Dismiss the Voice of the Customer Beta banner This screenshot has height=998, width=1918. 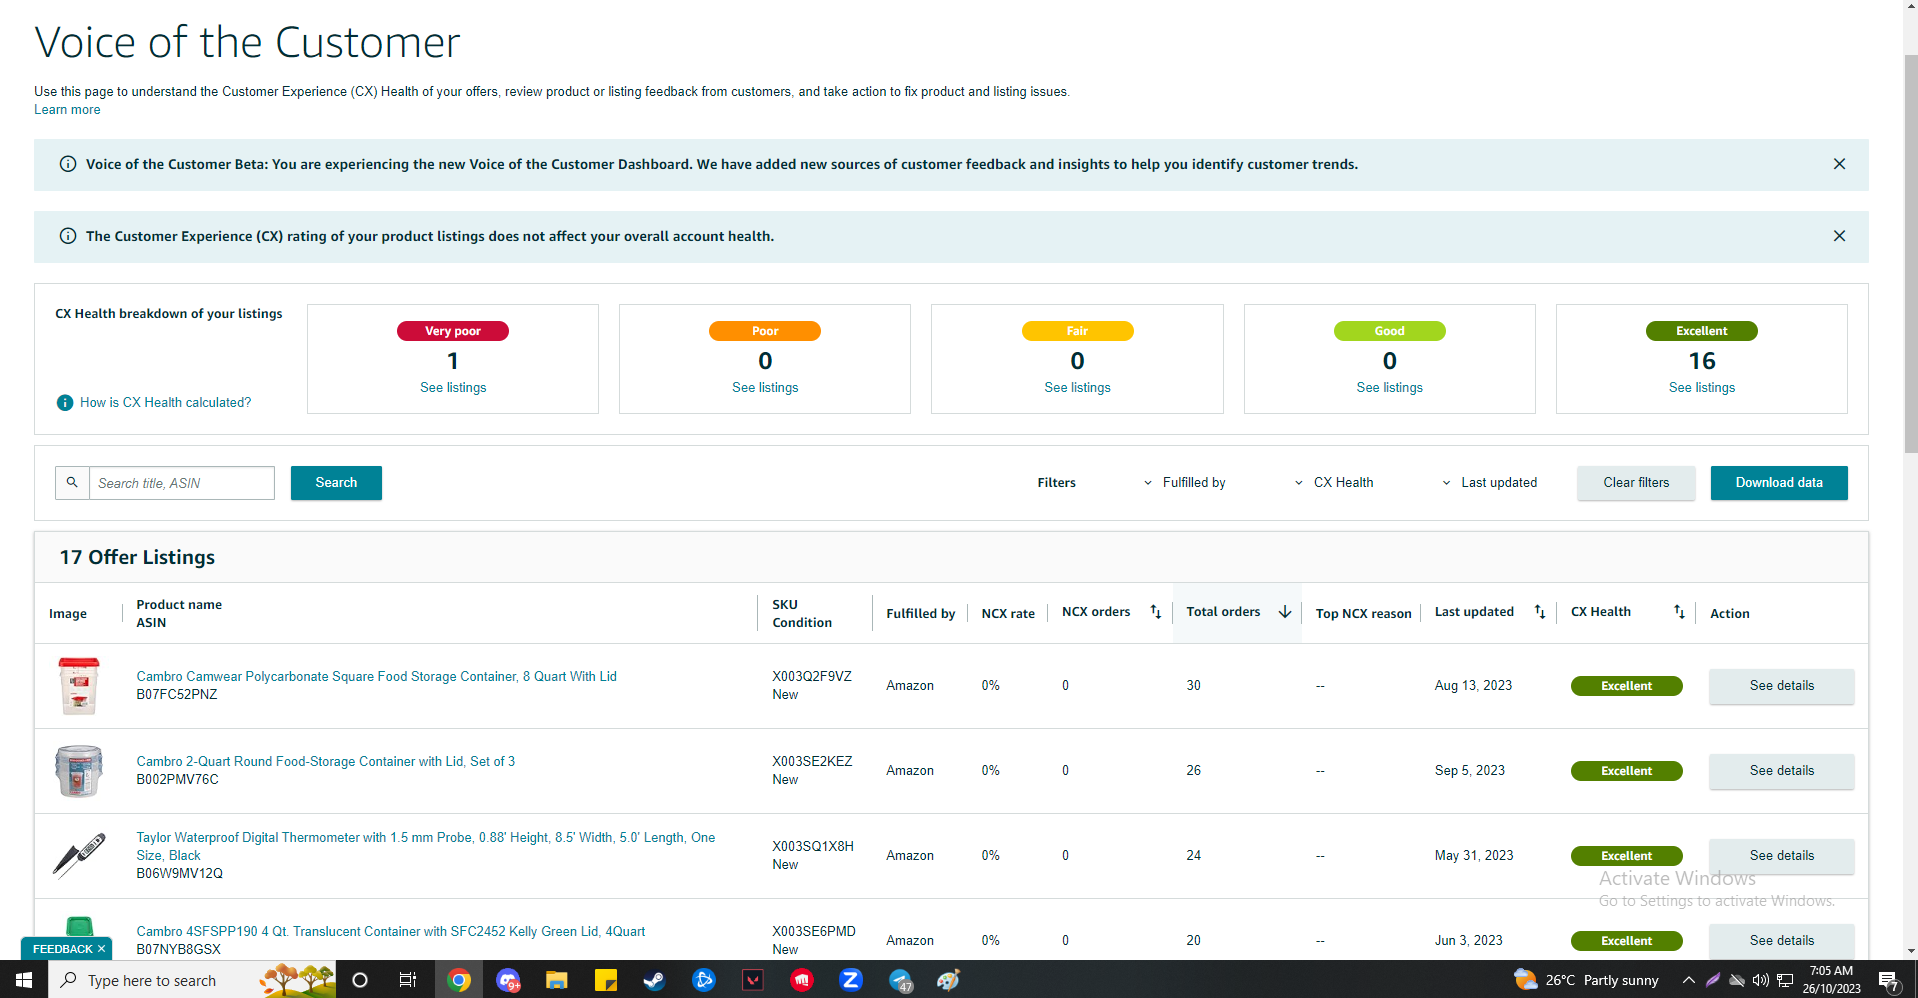tap(1839, 164)
